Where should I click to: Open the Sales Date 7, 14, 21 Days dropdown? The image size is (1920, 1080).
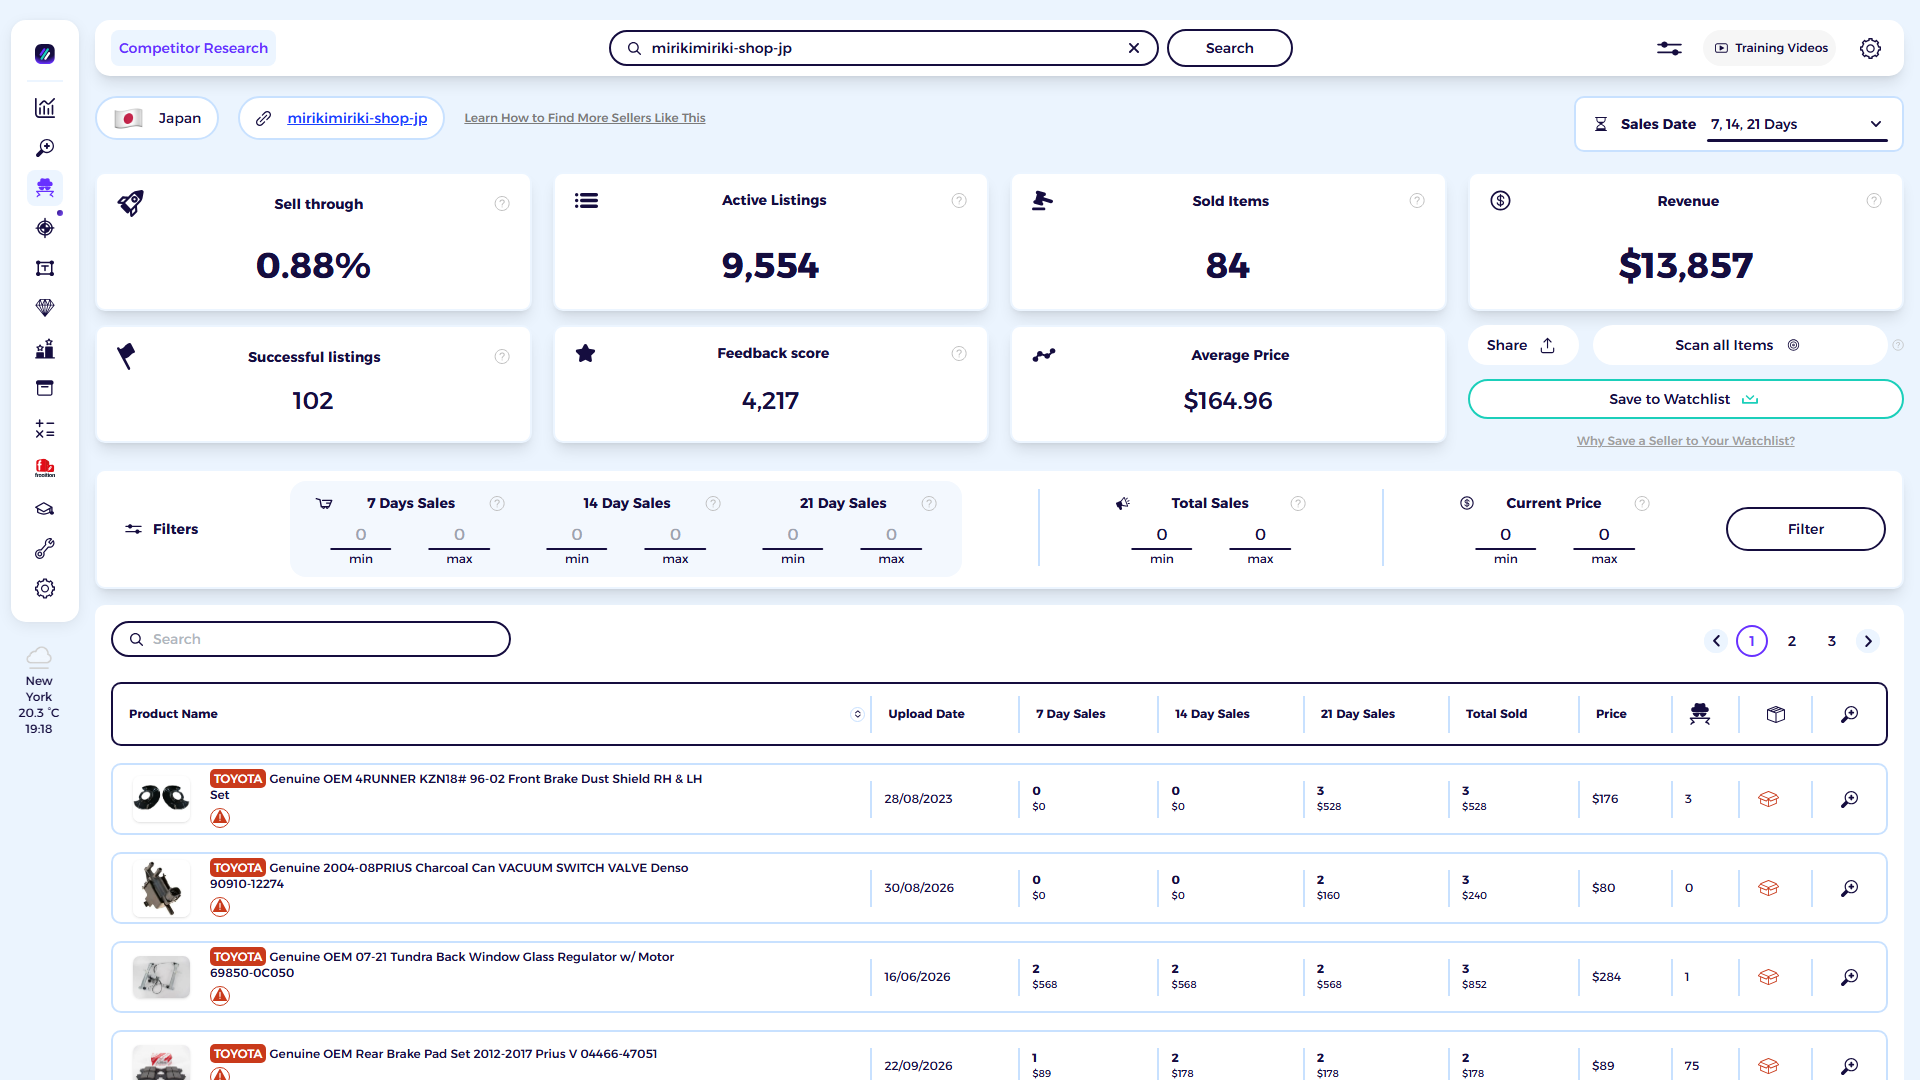[1796, 124]
